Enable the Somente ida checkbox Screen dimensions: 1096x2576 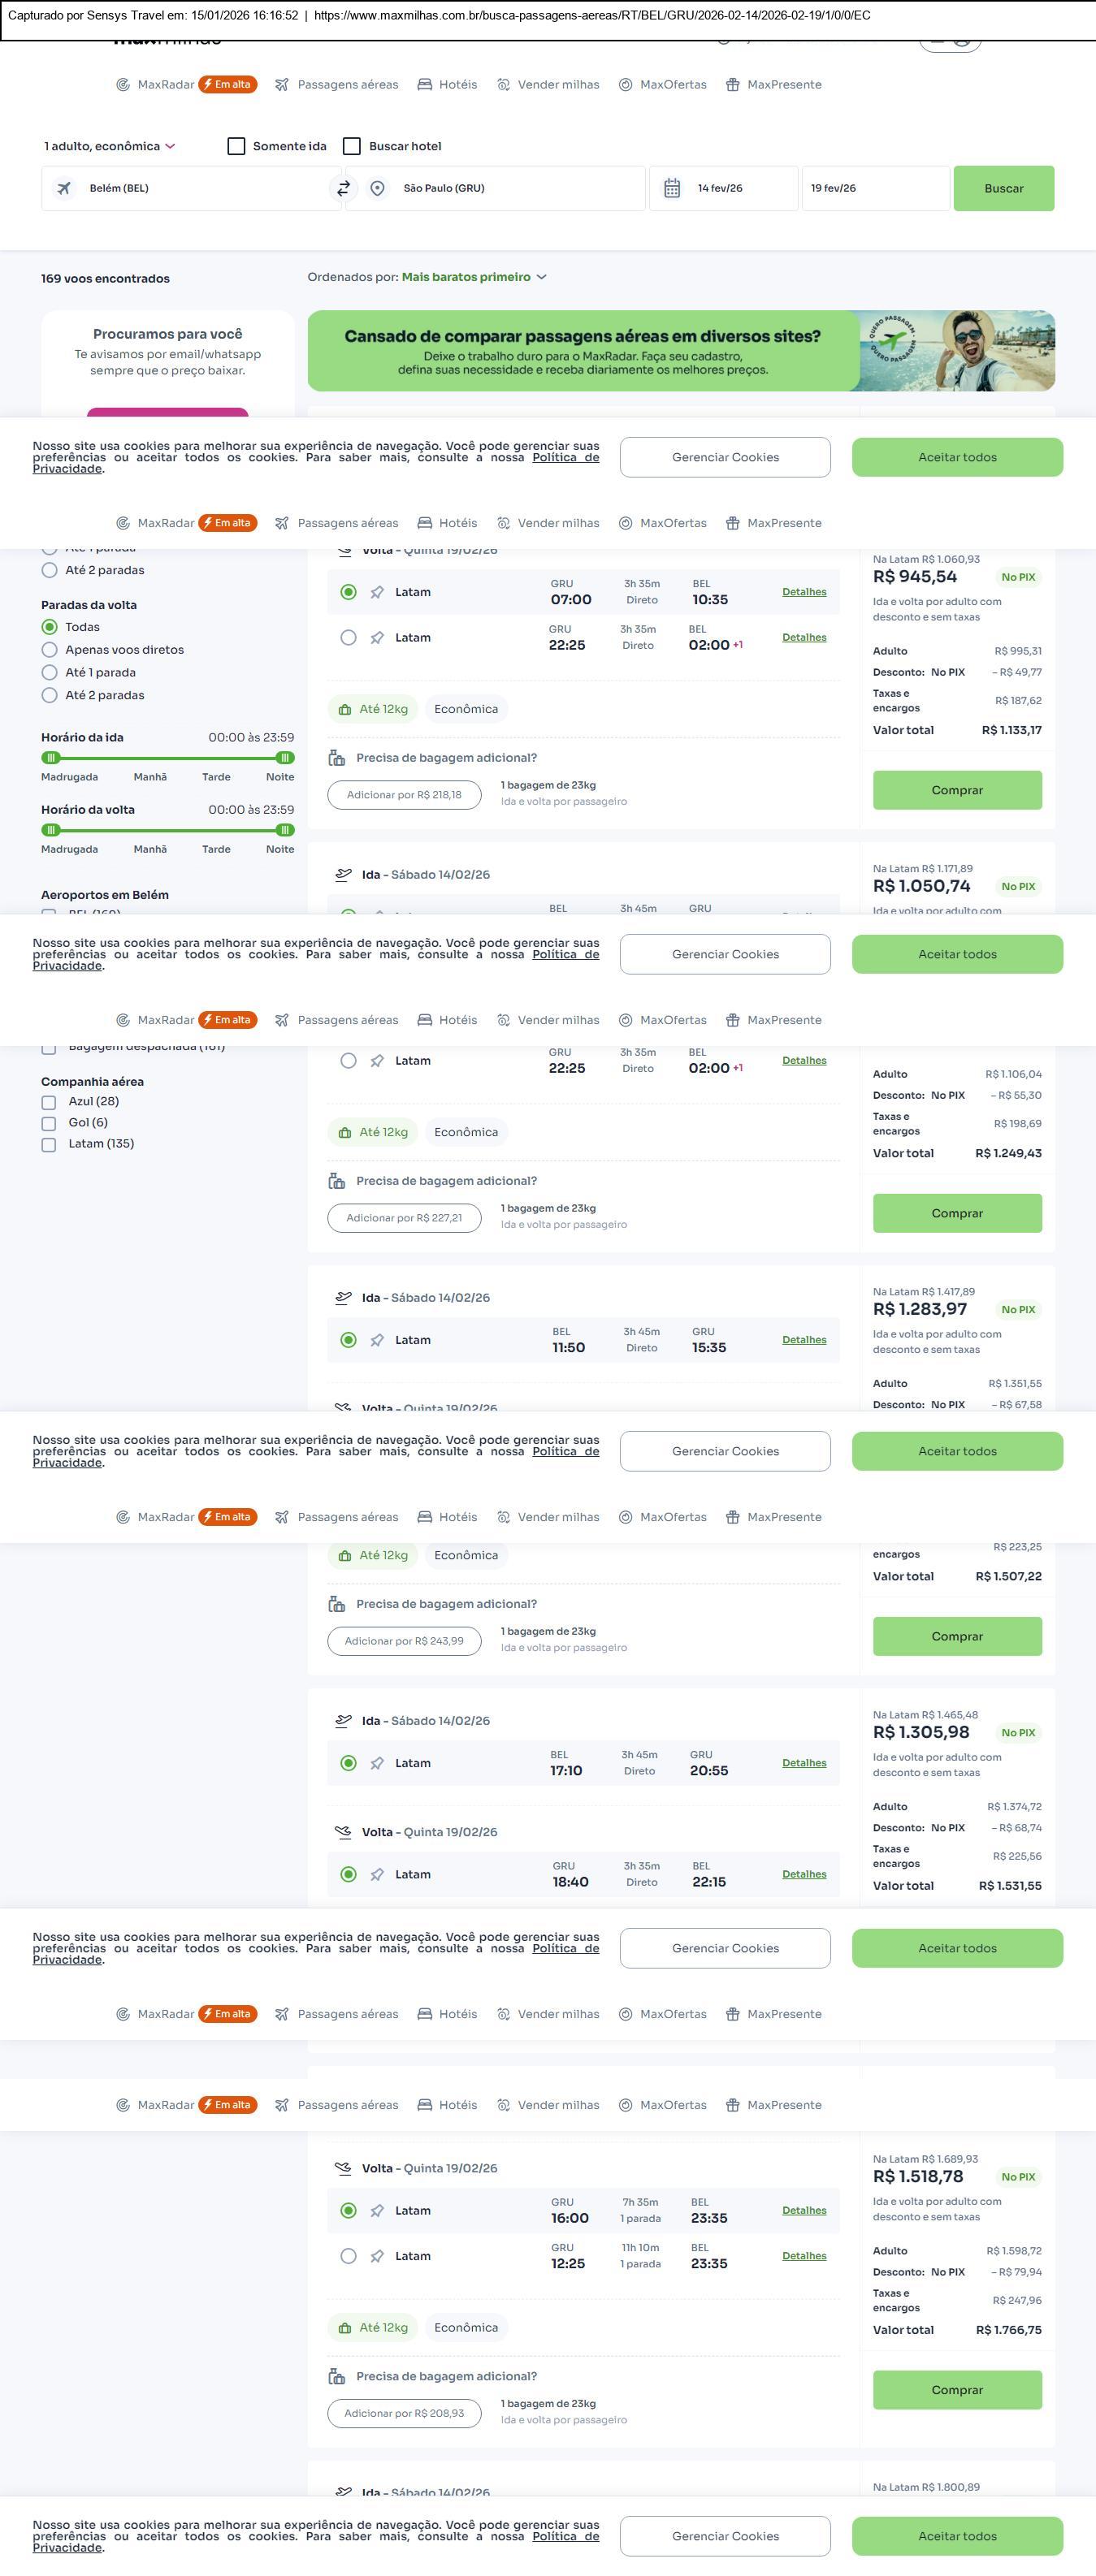click(x=237, y=146)
